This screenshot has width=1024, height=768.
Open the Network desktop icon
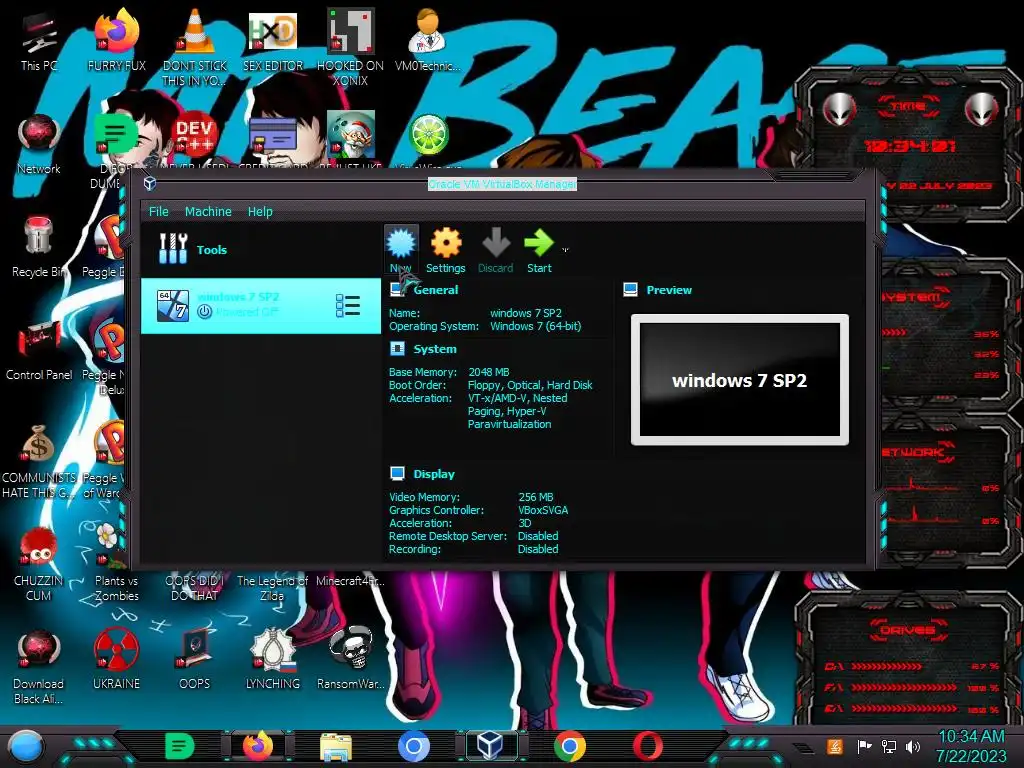(39, 145)
